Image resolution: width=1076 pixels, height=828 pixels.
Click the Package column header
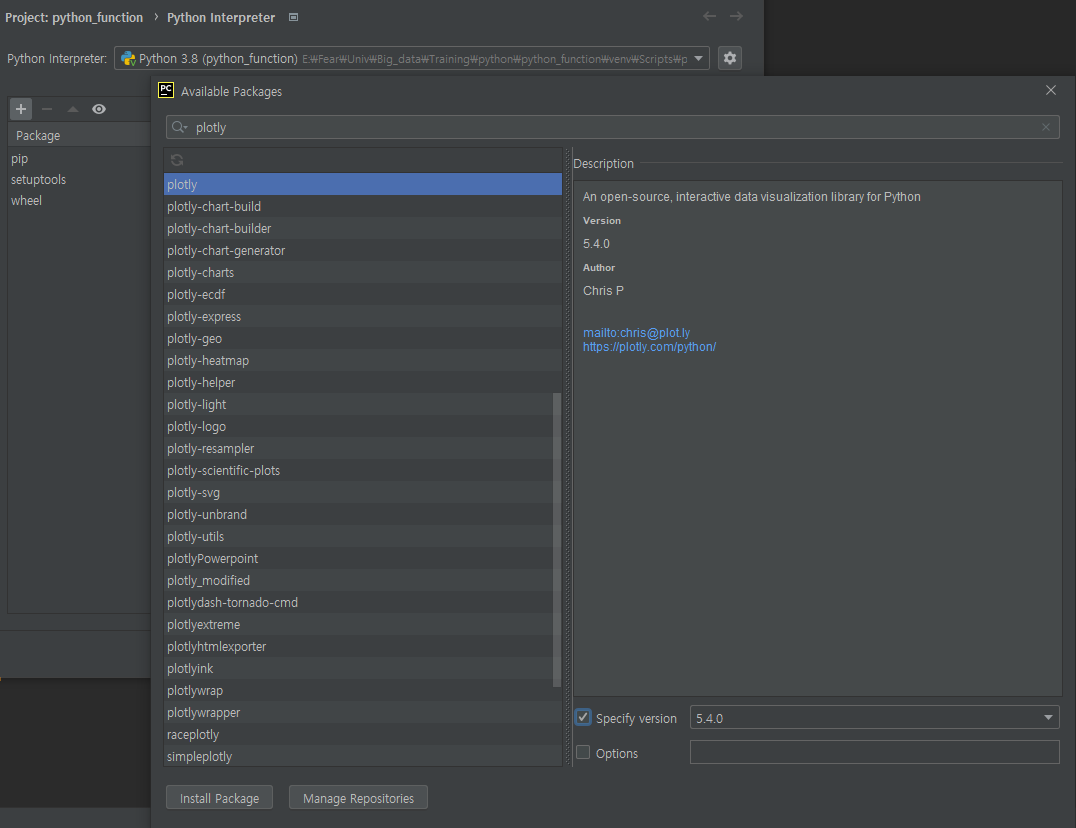pos(79,135)
